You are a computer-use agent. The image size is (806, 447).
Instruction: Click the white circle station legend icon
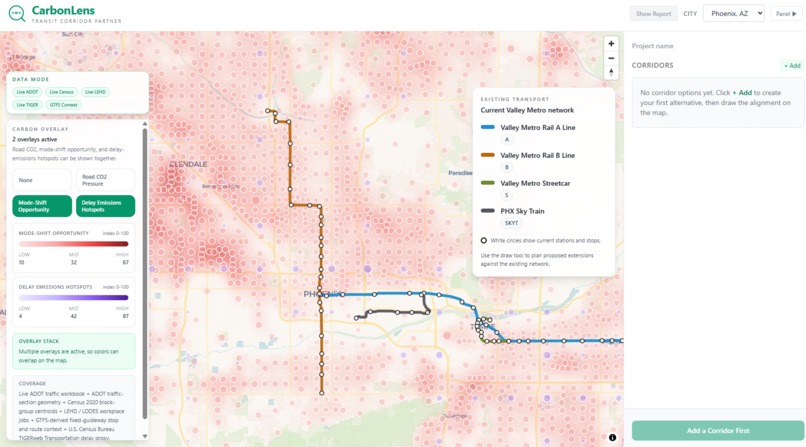click(x=484, y=240)
